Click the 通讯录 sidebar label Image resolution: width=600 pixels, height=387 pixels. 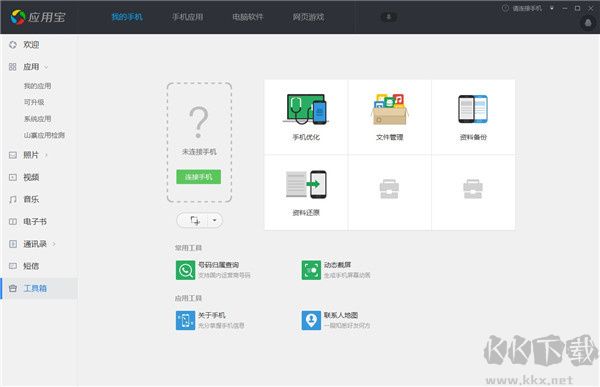35,244
